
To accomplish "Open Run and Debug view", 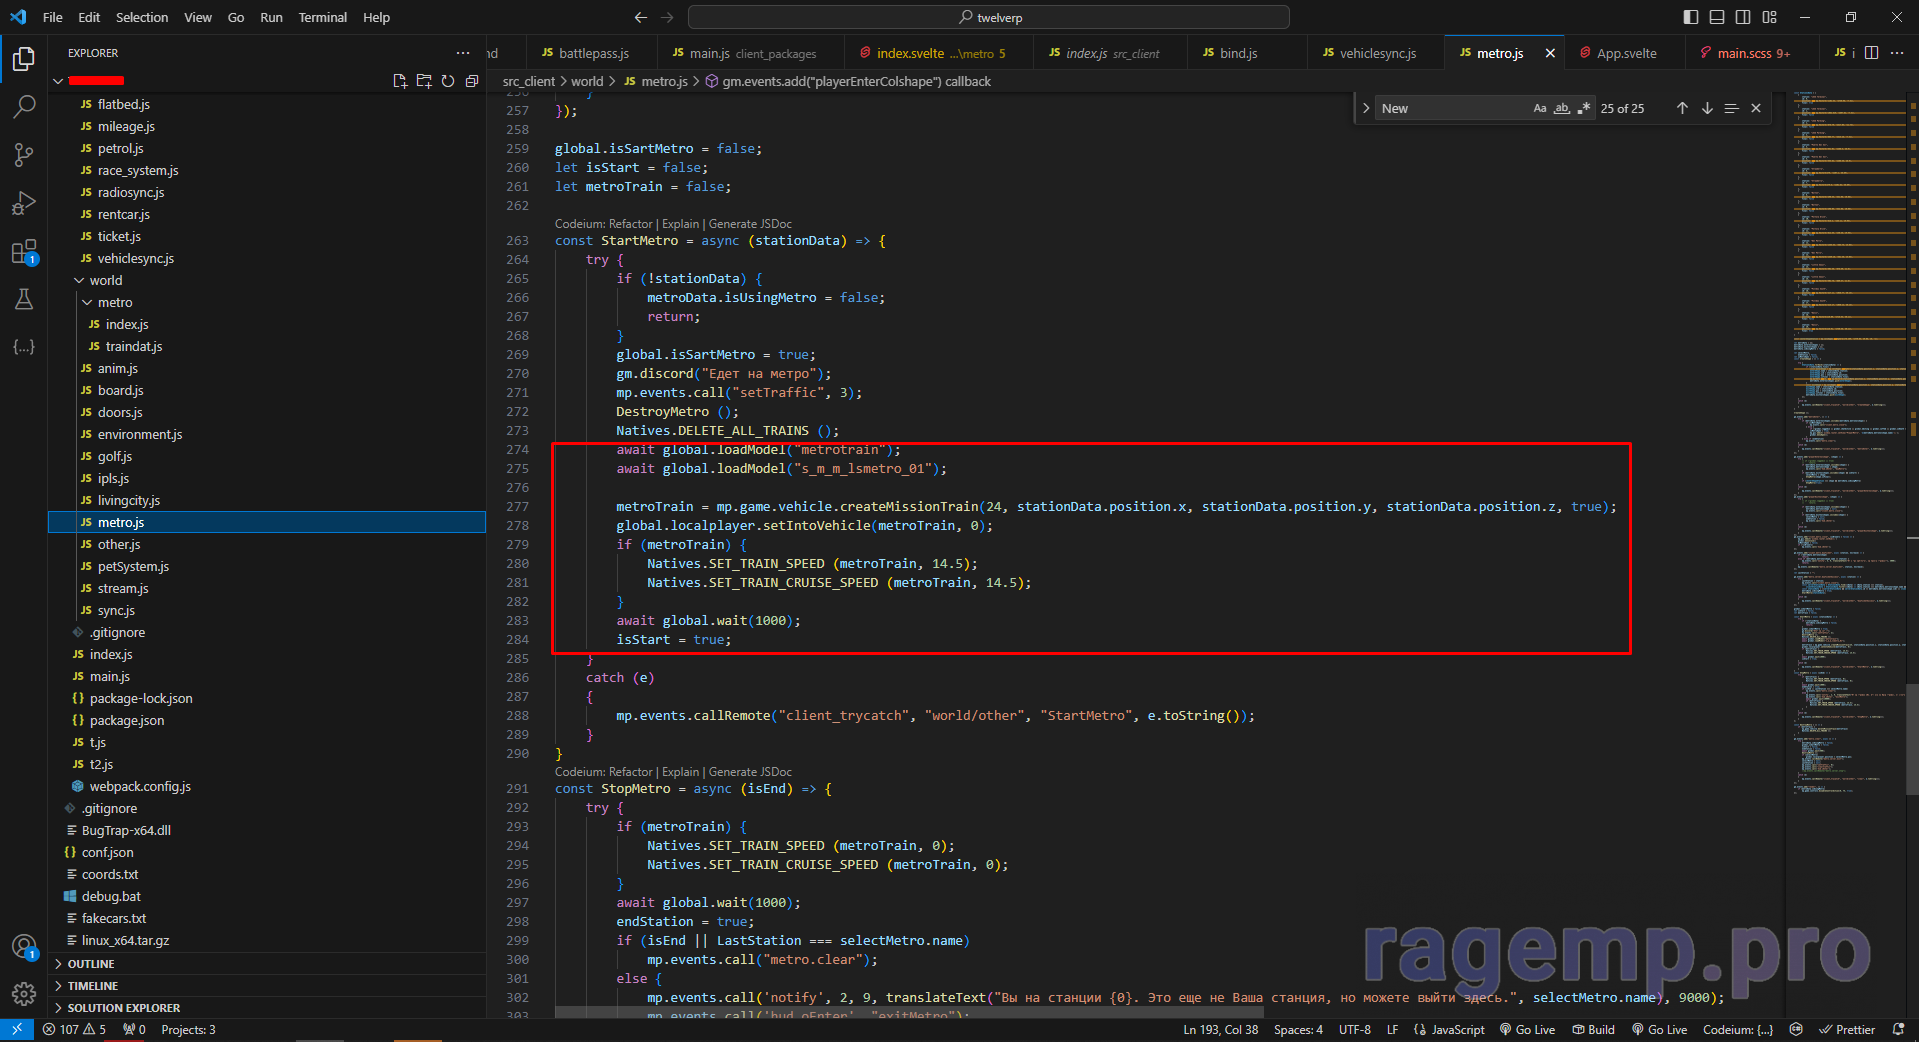I will pyautogui.click(x=24, y=203).
